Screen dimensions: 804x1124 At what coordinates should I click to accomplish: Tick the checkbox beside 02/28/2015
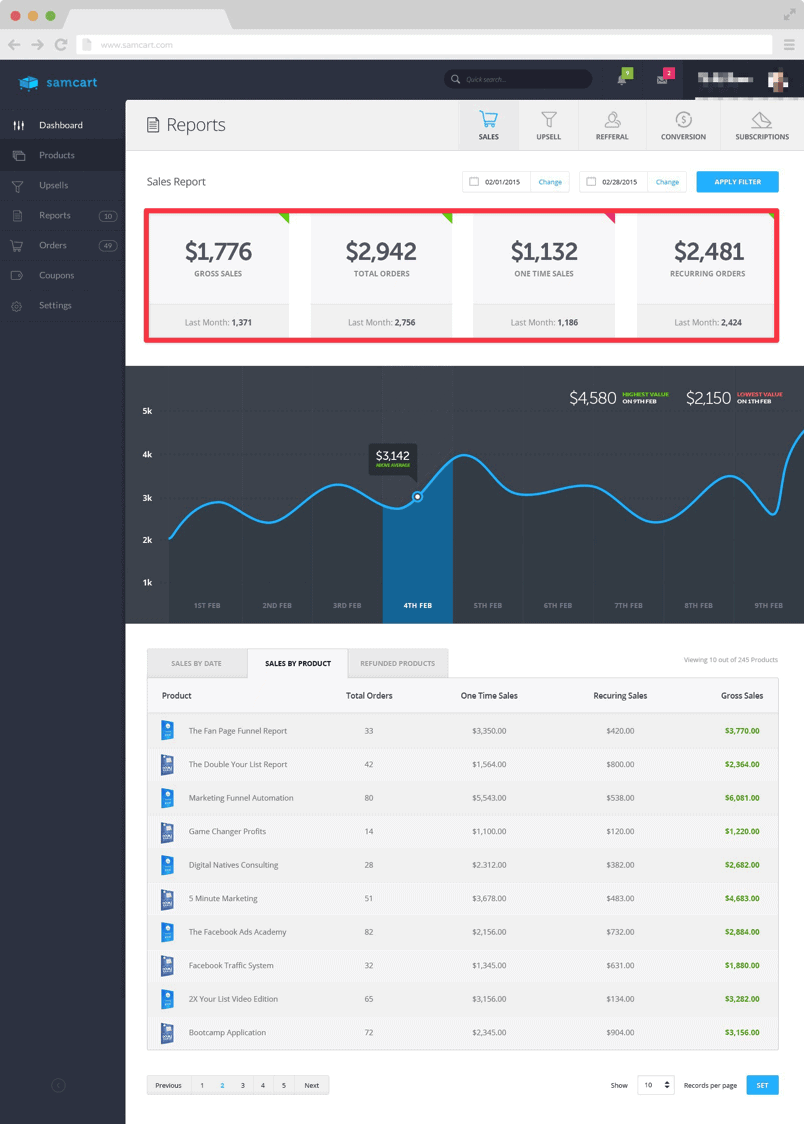[591, 181]
